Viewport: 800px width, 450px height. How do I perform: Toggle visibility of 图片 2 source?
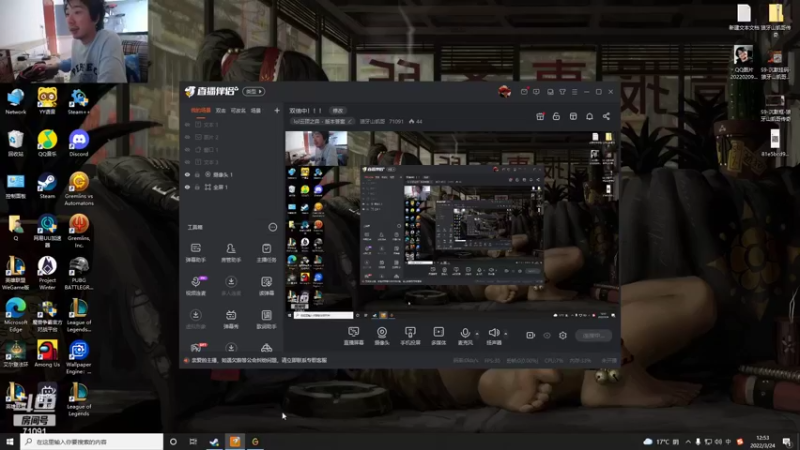click(187, 137)
